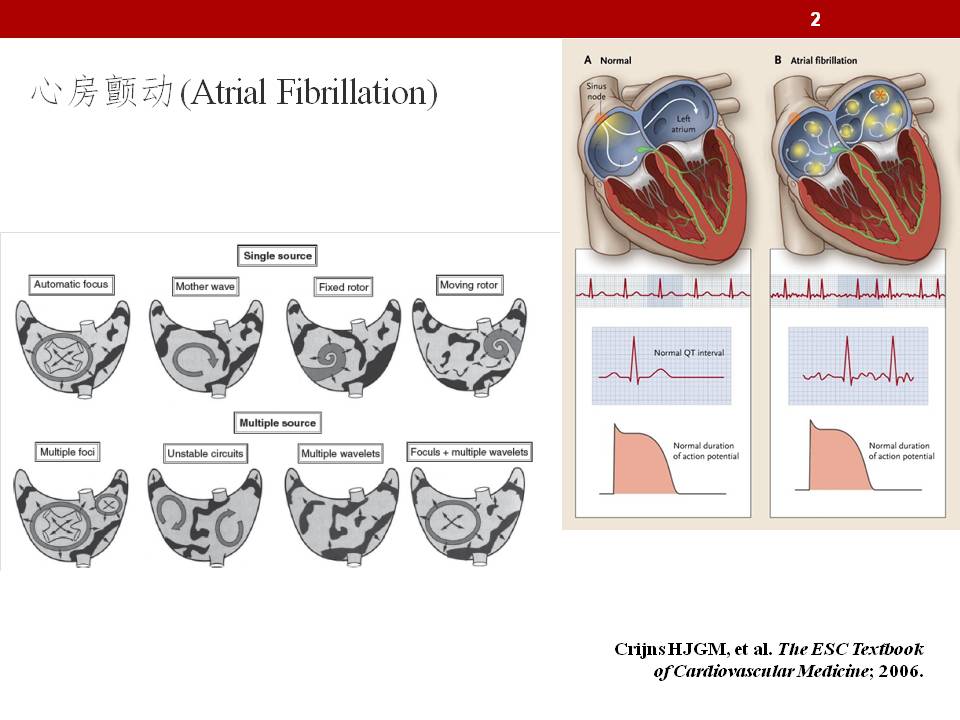Select the Sinus node label
960x720 pixels.
tap(597, 93)
